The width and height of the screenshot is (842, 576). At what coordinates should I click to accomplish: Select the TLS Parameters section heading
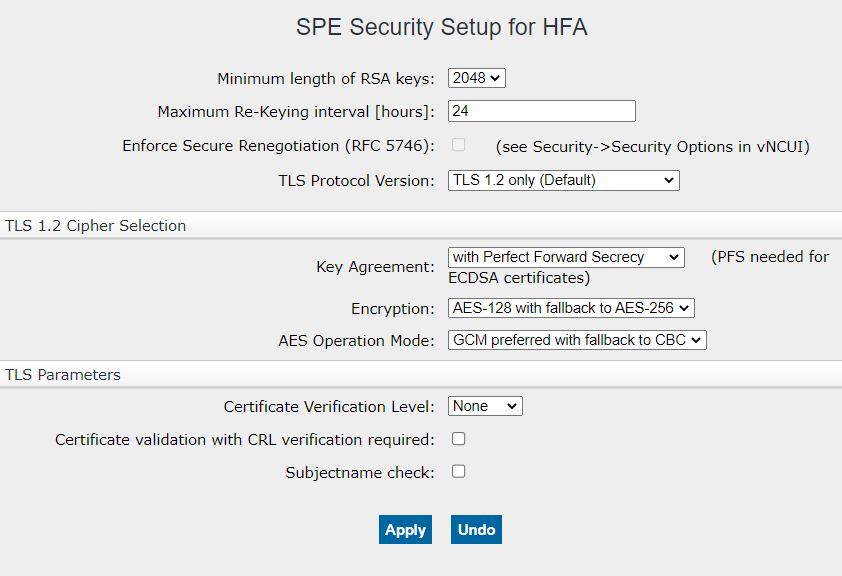point(63,375)
